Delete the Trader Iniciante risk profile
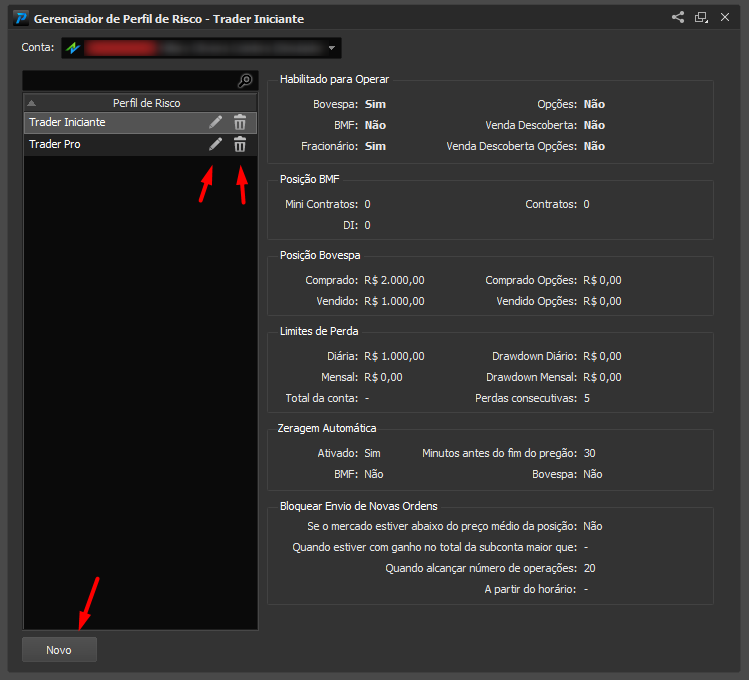 pyautogui.click(x=240, y=122)
